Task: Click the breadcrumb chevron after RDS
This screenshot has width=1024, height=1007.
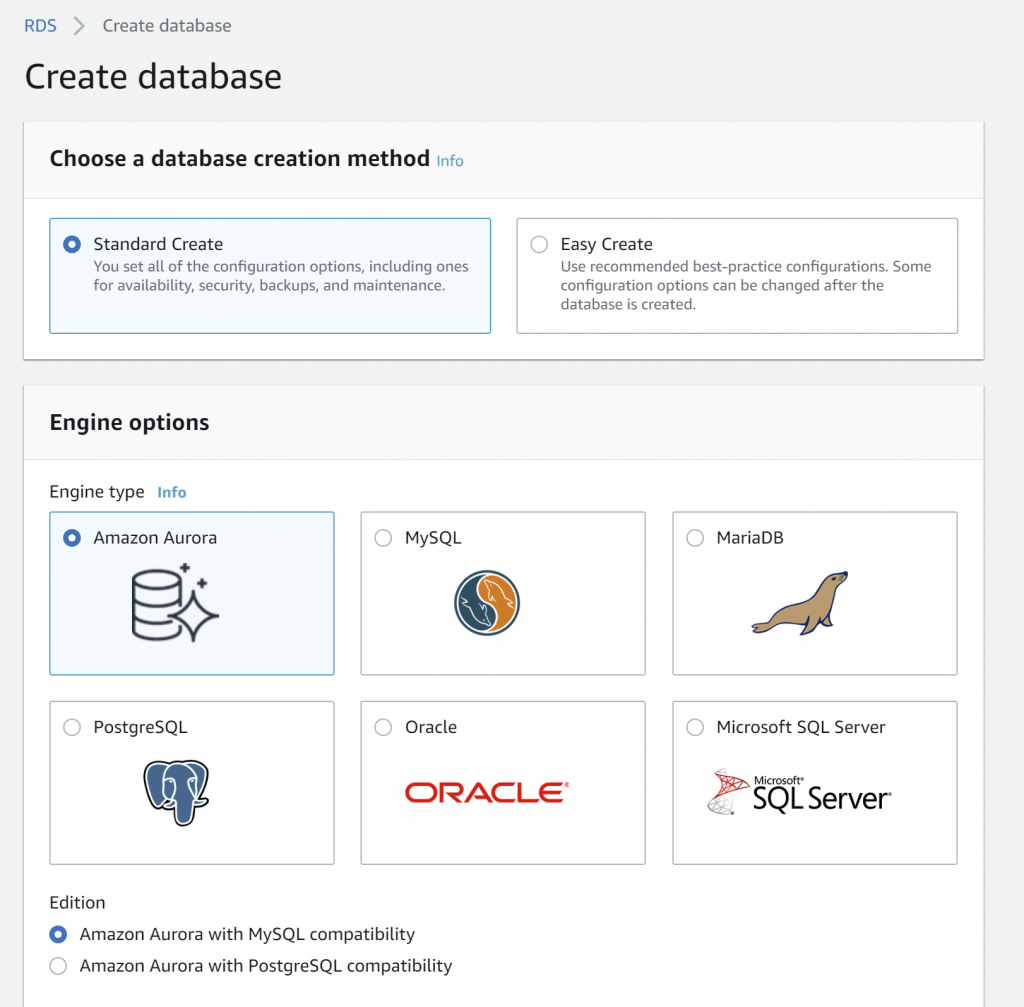Action: [79, 25]
